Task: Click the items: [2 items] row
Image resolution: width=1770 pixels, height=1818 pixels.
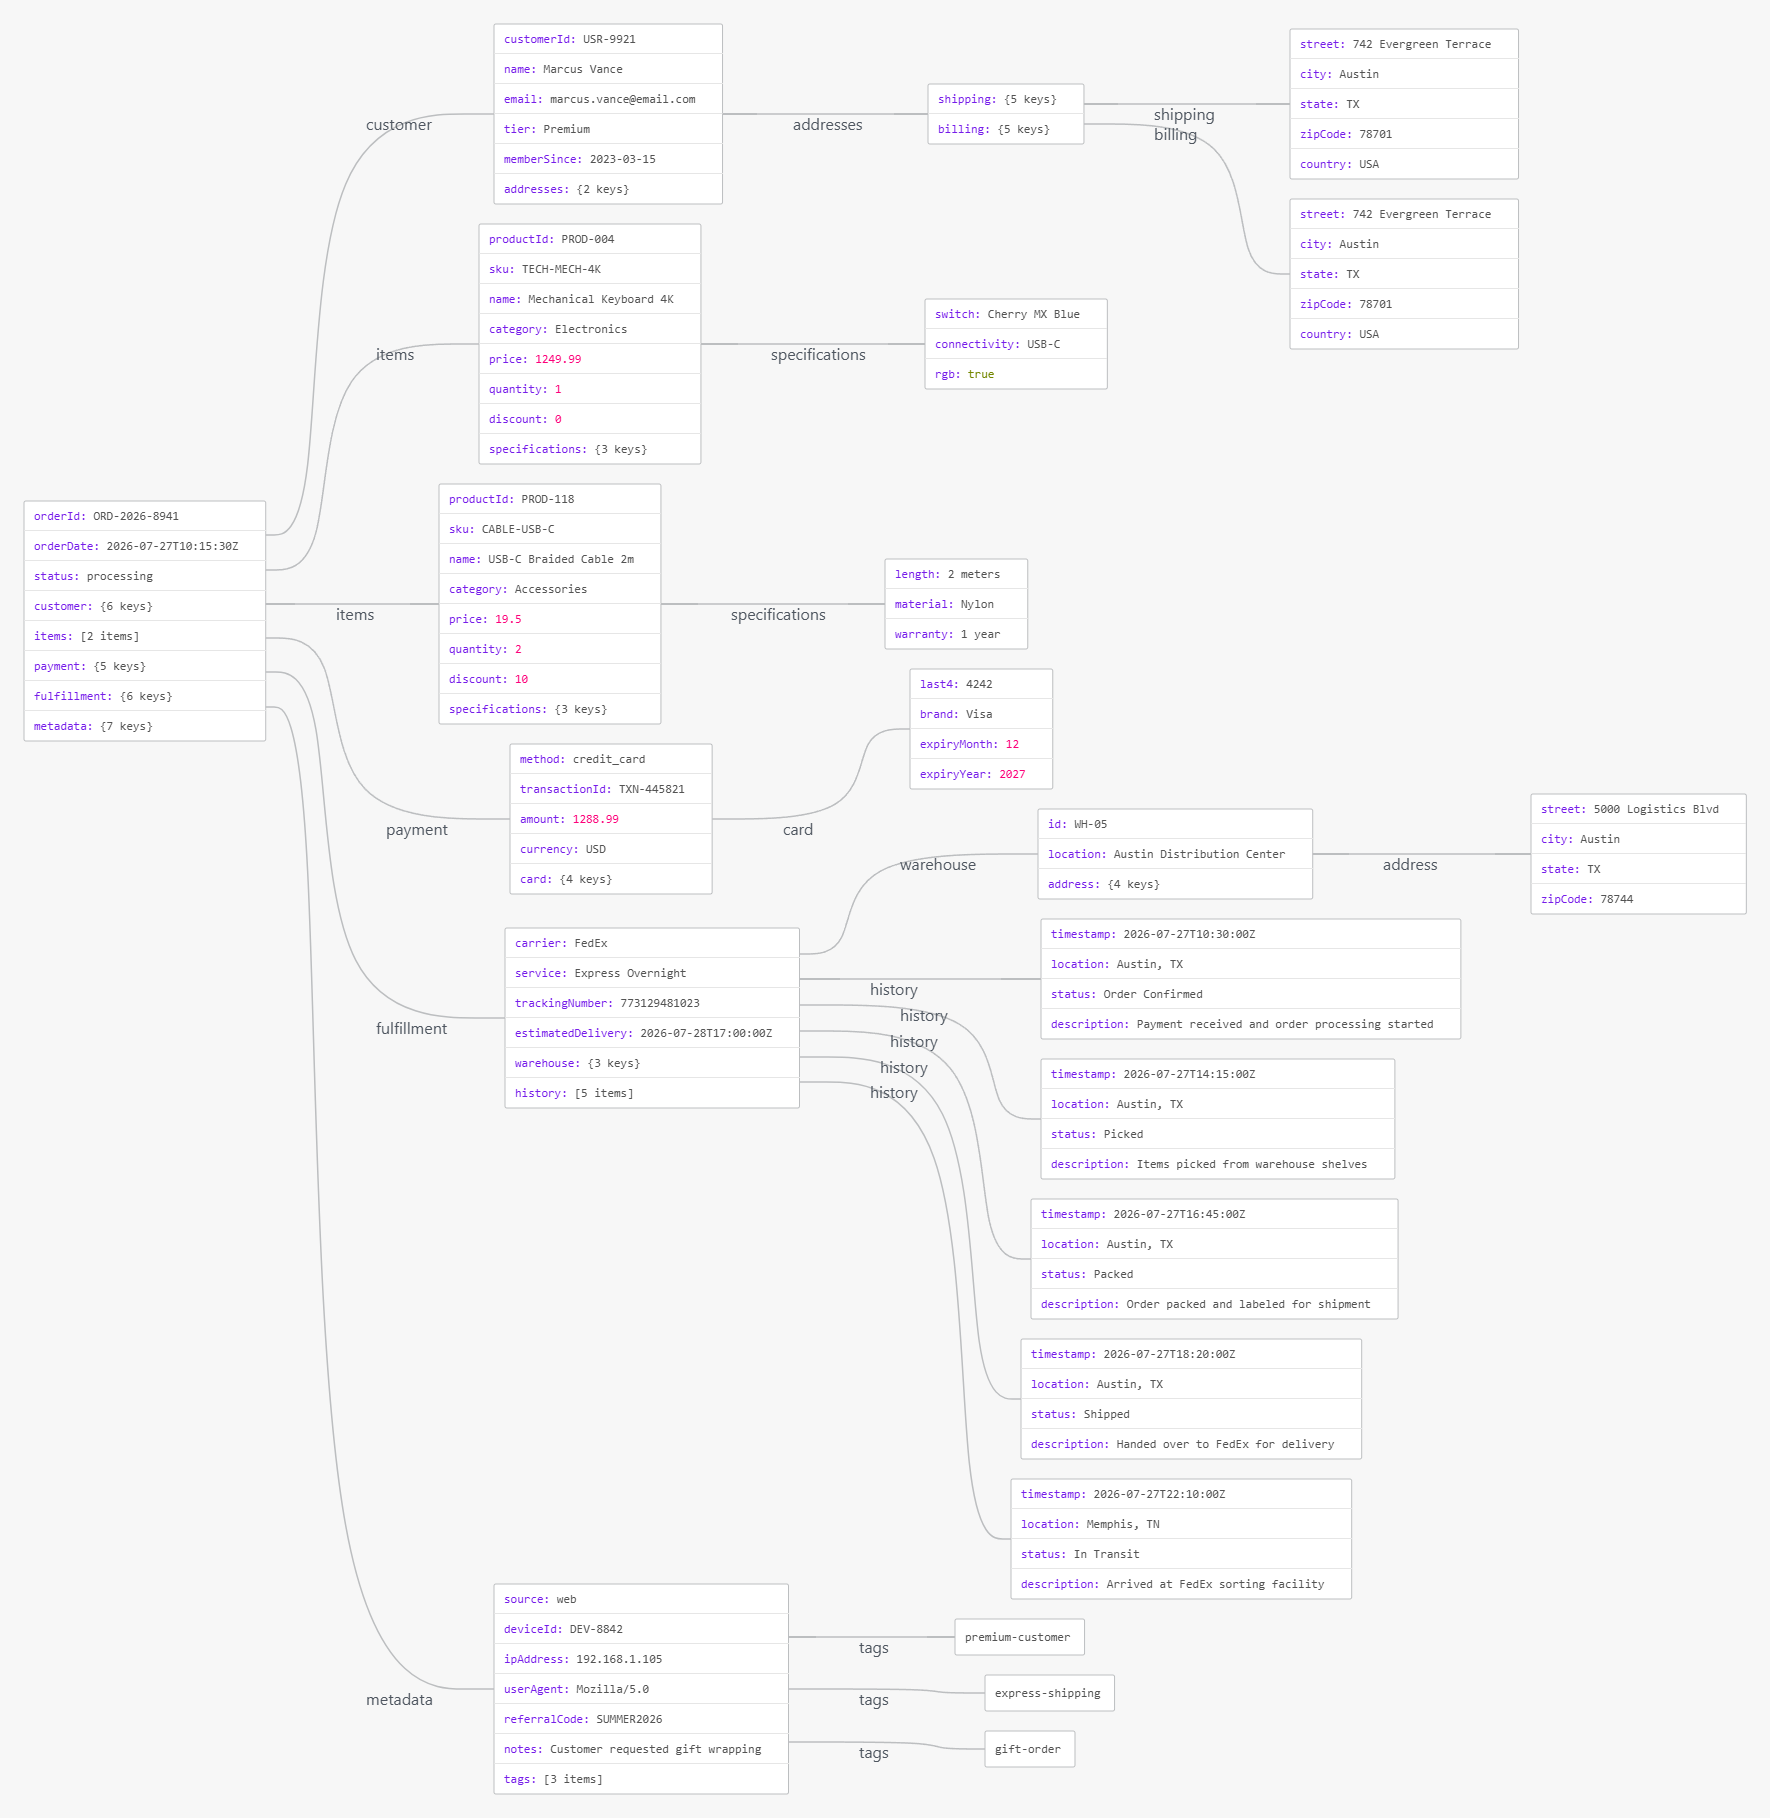Action: 145,636
